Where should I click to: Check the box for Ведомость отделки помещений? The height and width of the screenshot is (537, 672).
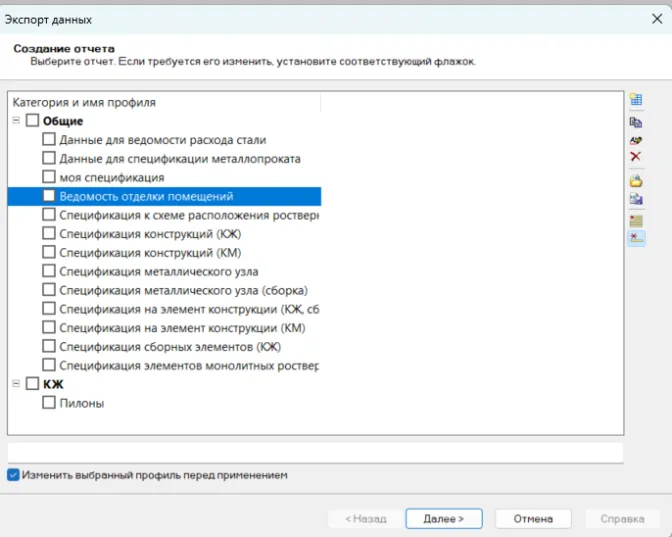coord(49,197)
